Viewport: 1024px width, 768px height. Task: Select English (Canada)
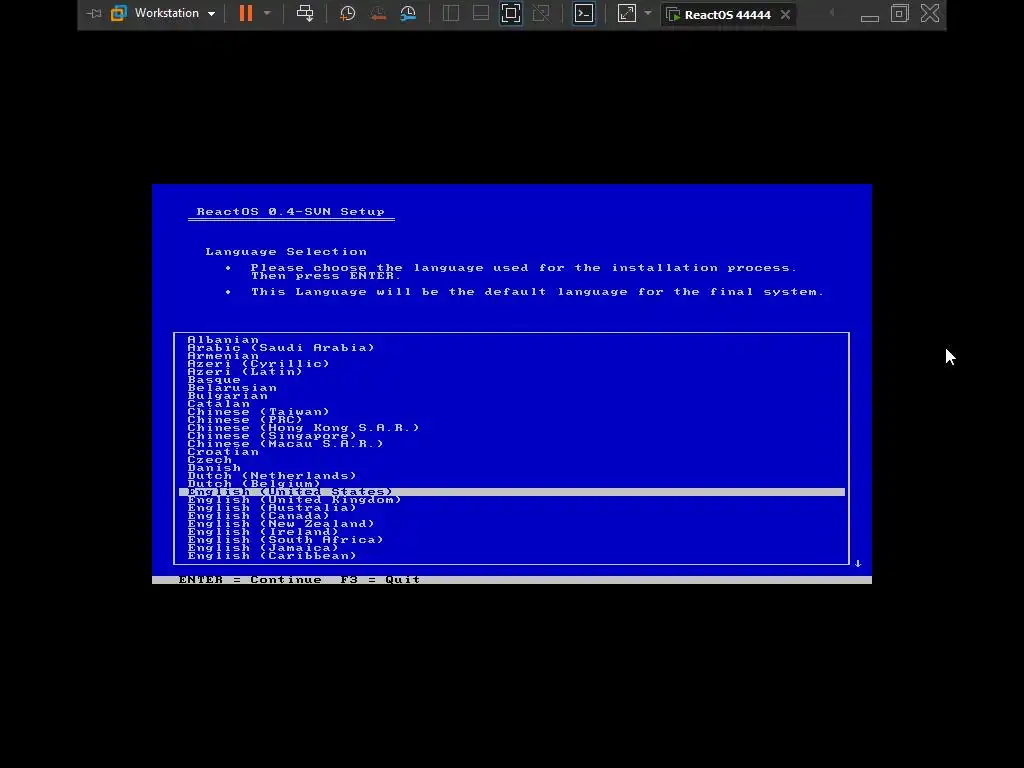259,515
